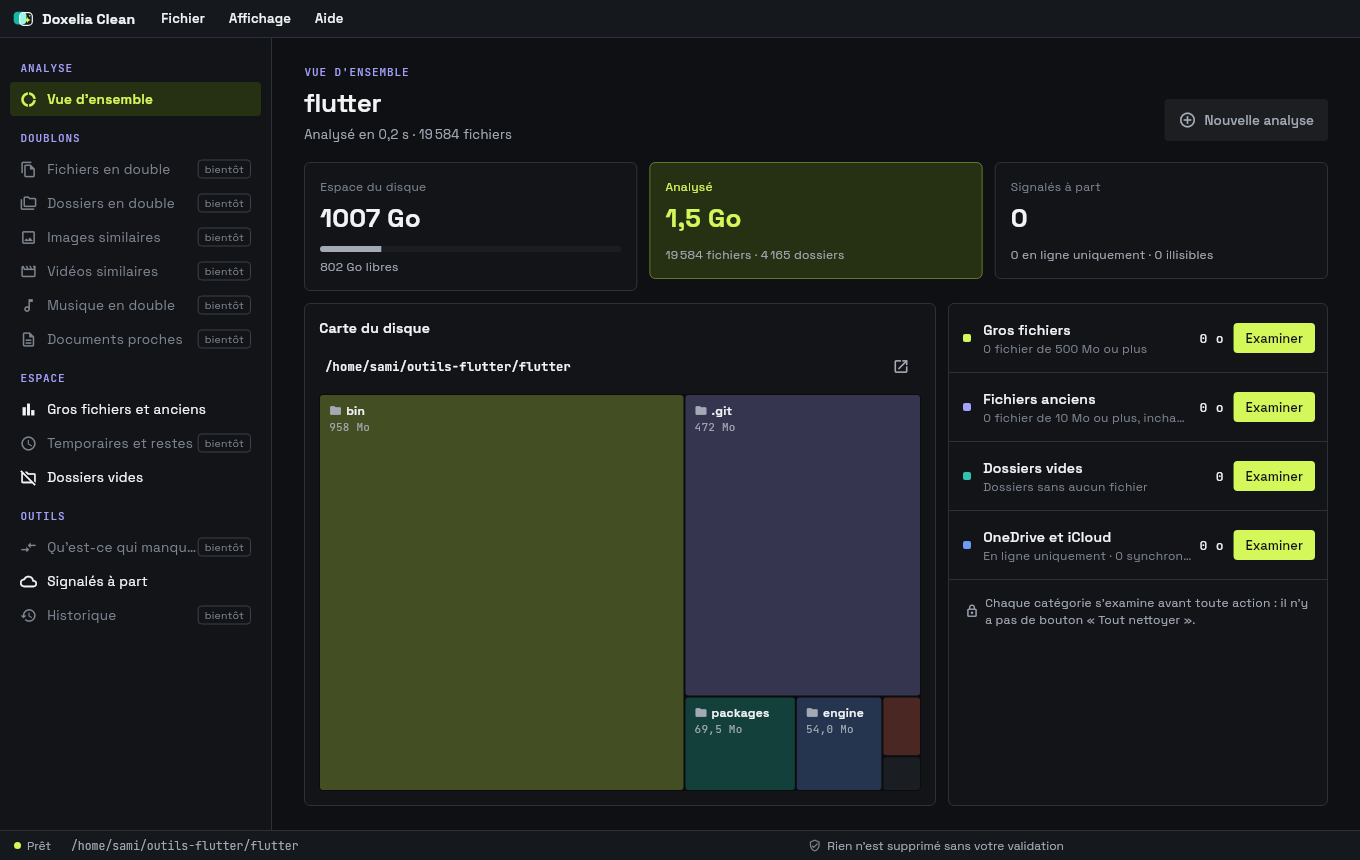Click the dark red block in disk map
The width and height of the screenshot is (1360, 860).
coord(902,726)
